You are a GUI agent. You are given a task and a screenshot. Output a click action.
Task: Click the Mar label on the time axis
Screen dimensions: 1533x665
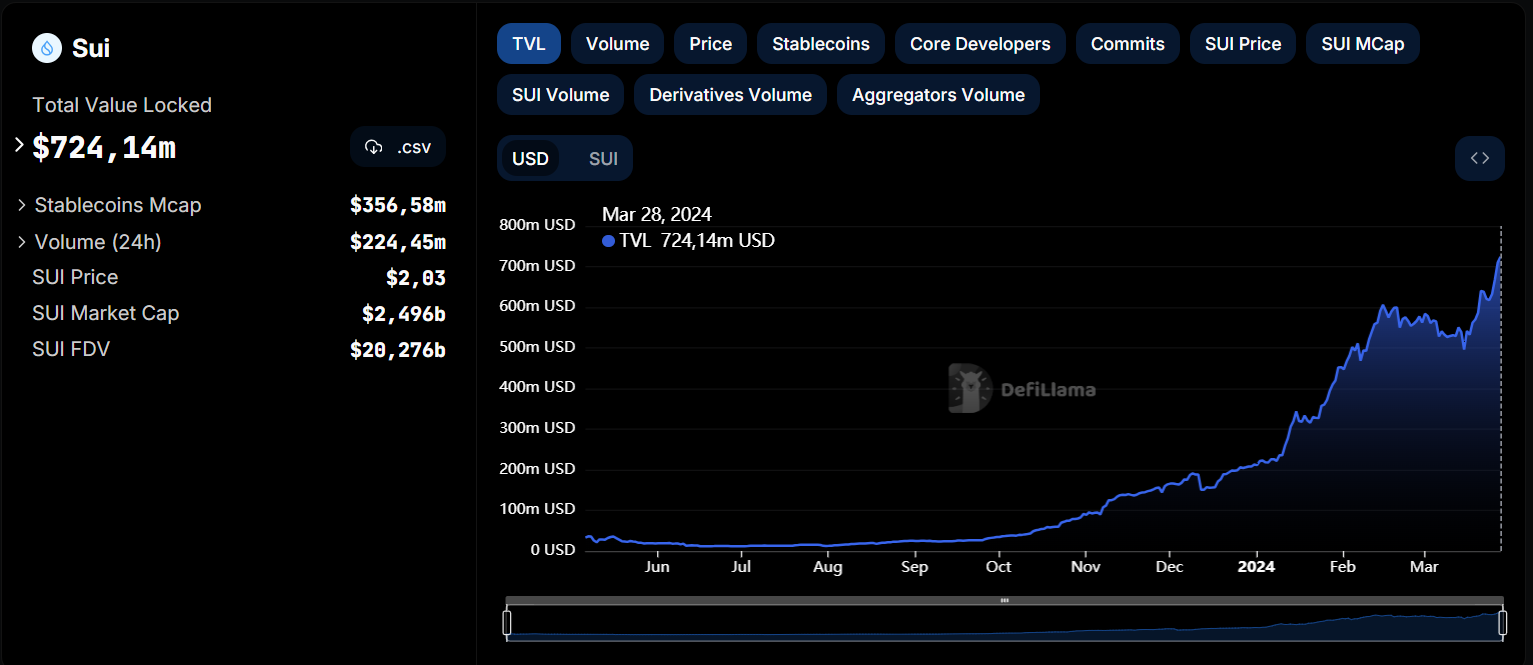(1424, 567)
